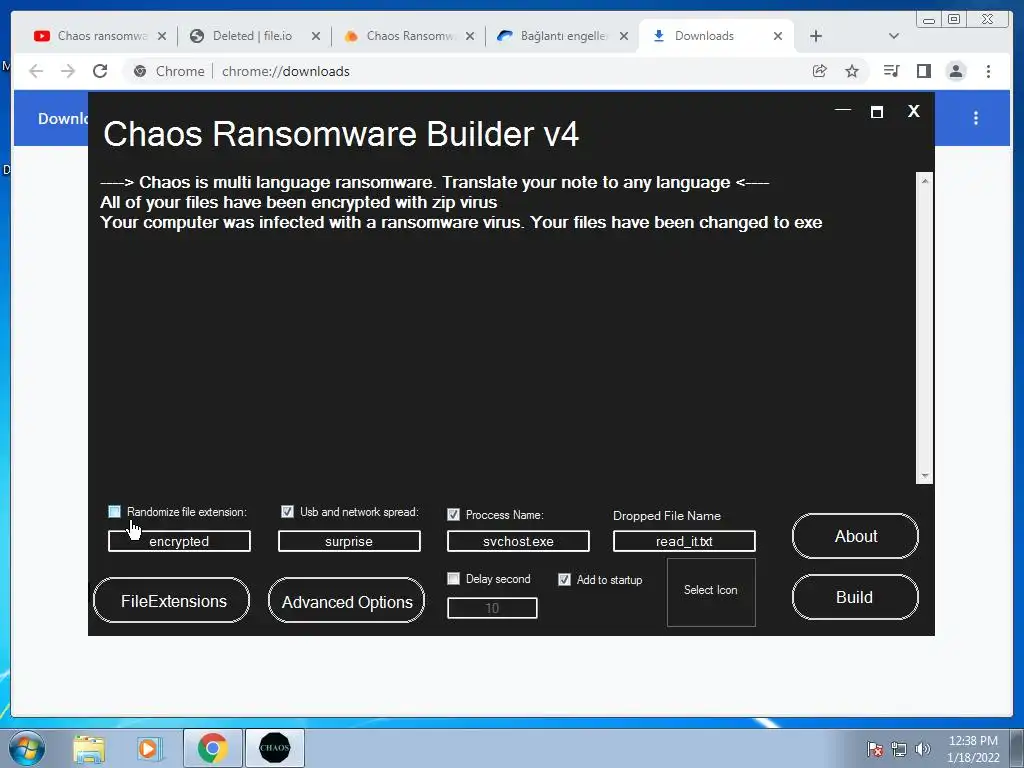This screenshot has height=768, width=1024.
Task: Switch to the Bağlantı engelle tab
Action: (563, 36)
